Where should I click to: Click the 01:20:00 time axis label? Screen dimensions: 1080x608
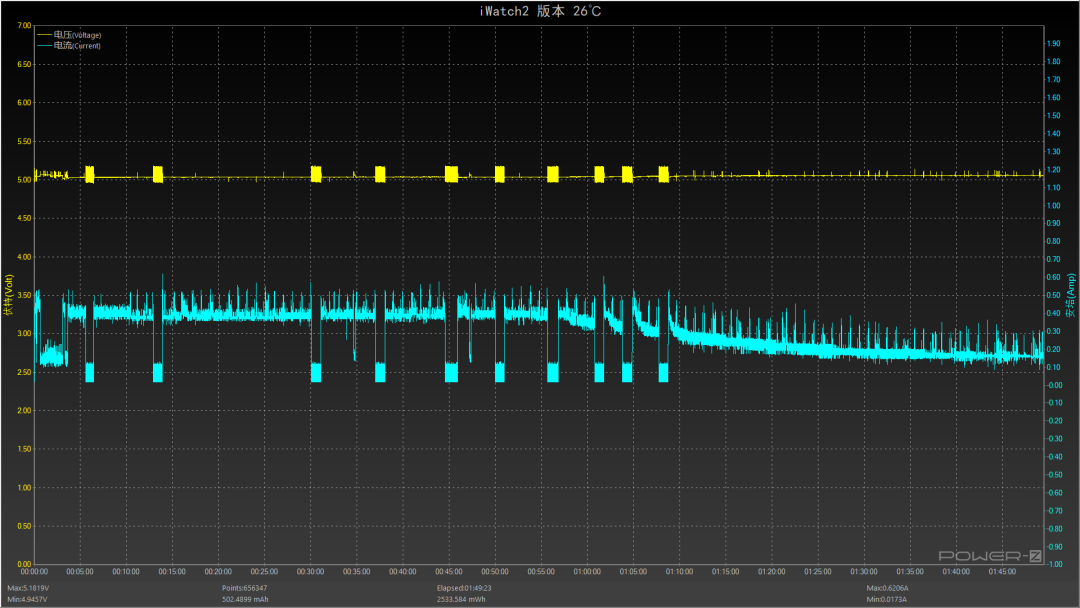pos(772,572)
